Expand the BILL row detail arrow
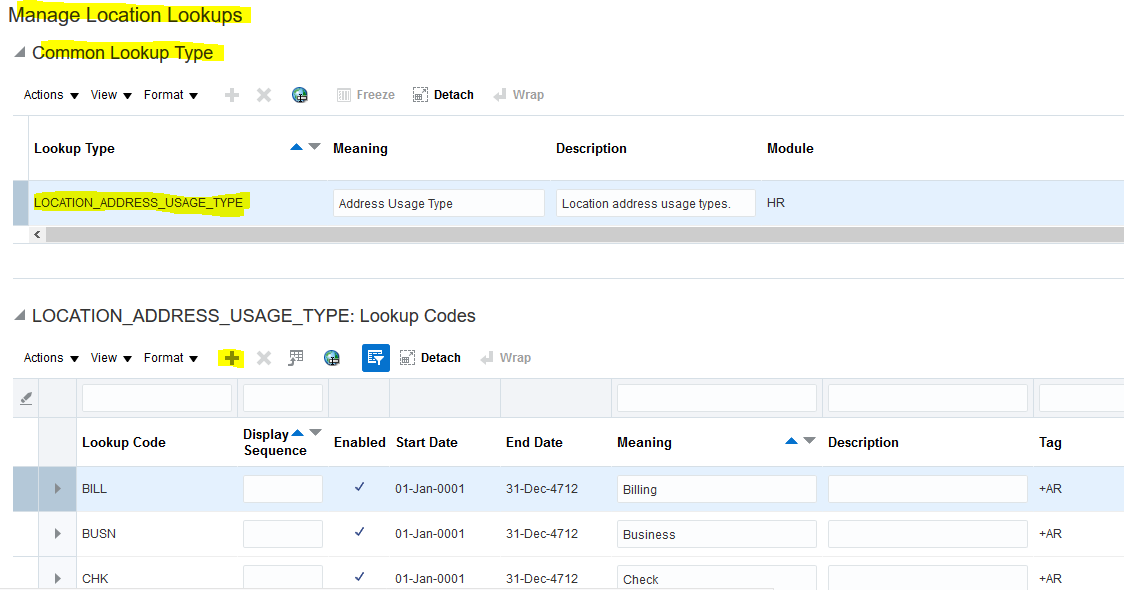This screenshot has width=1124, height=590. click(58, 488)
